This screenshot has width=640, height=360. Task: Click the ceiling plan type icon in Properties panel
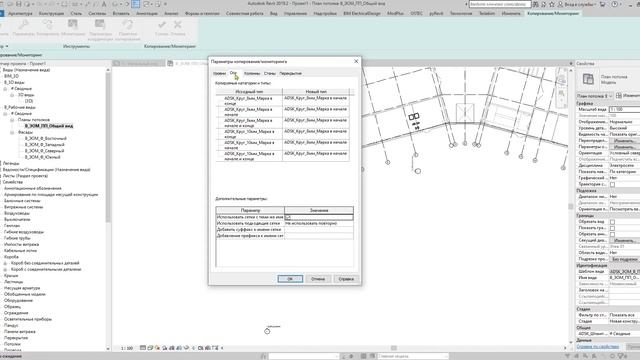pyautogui.click(x=588, y=79)
